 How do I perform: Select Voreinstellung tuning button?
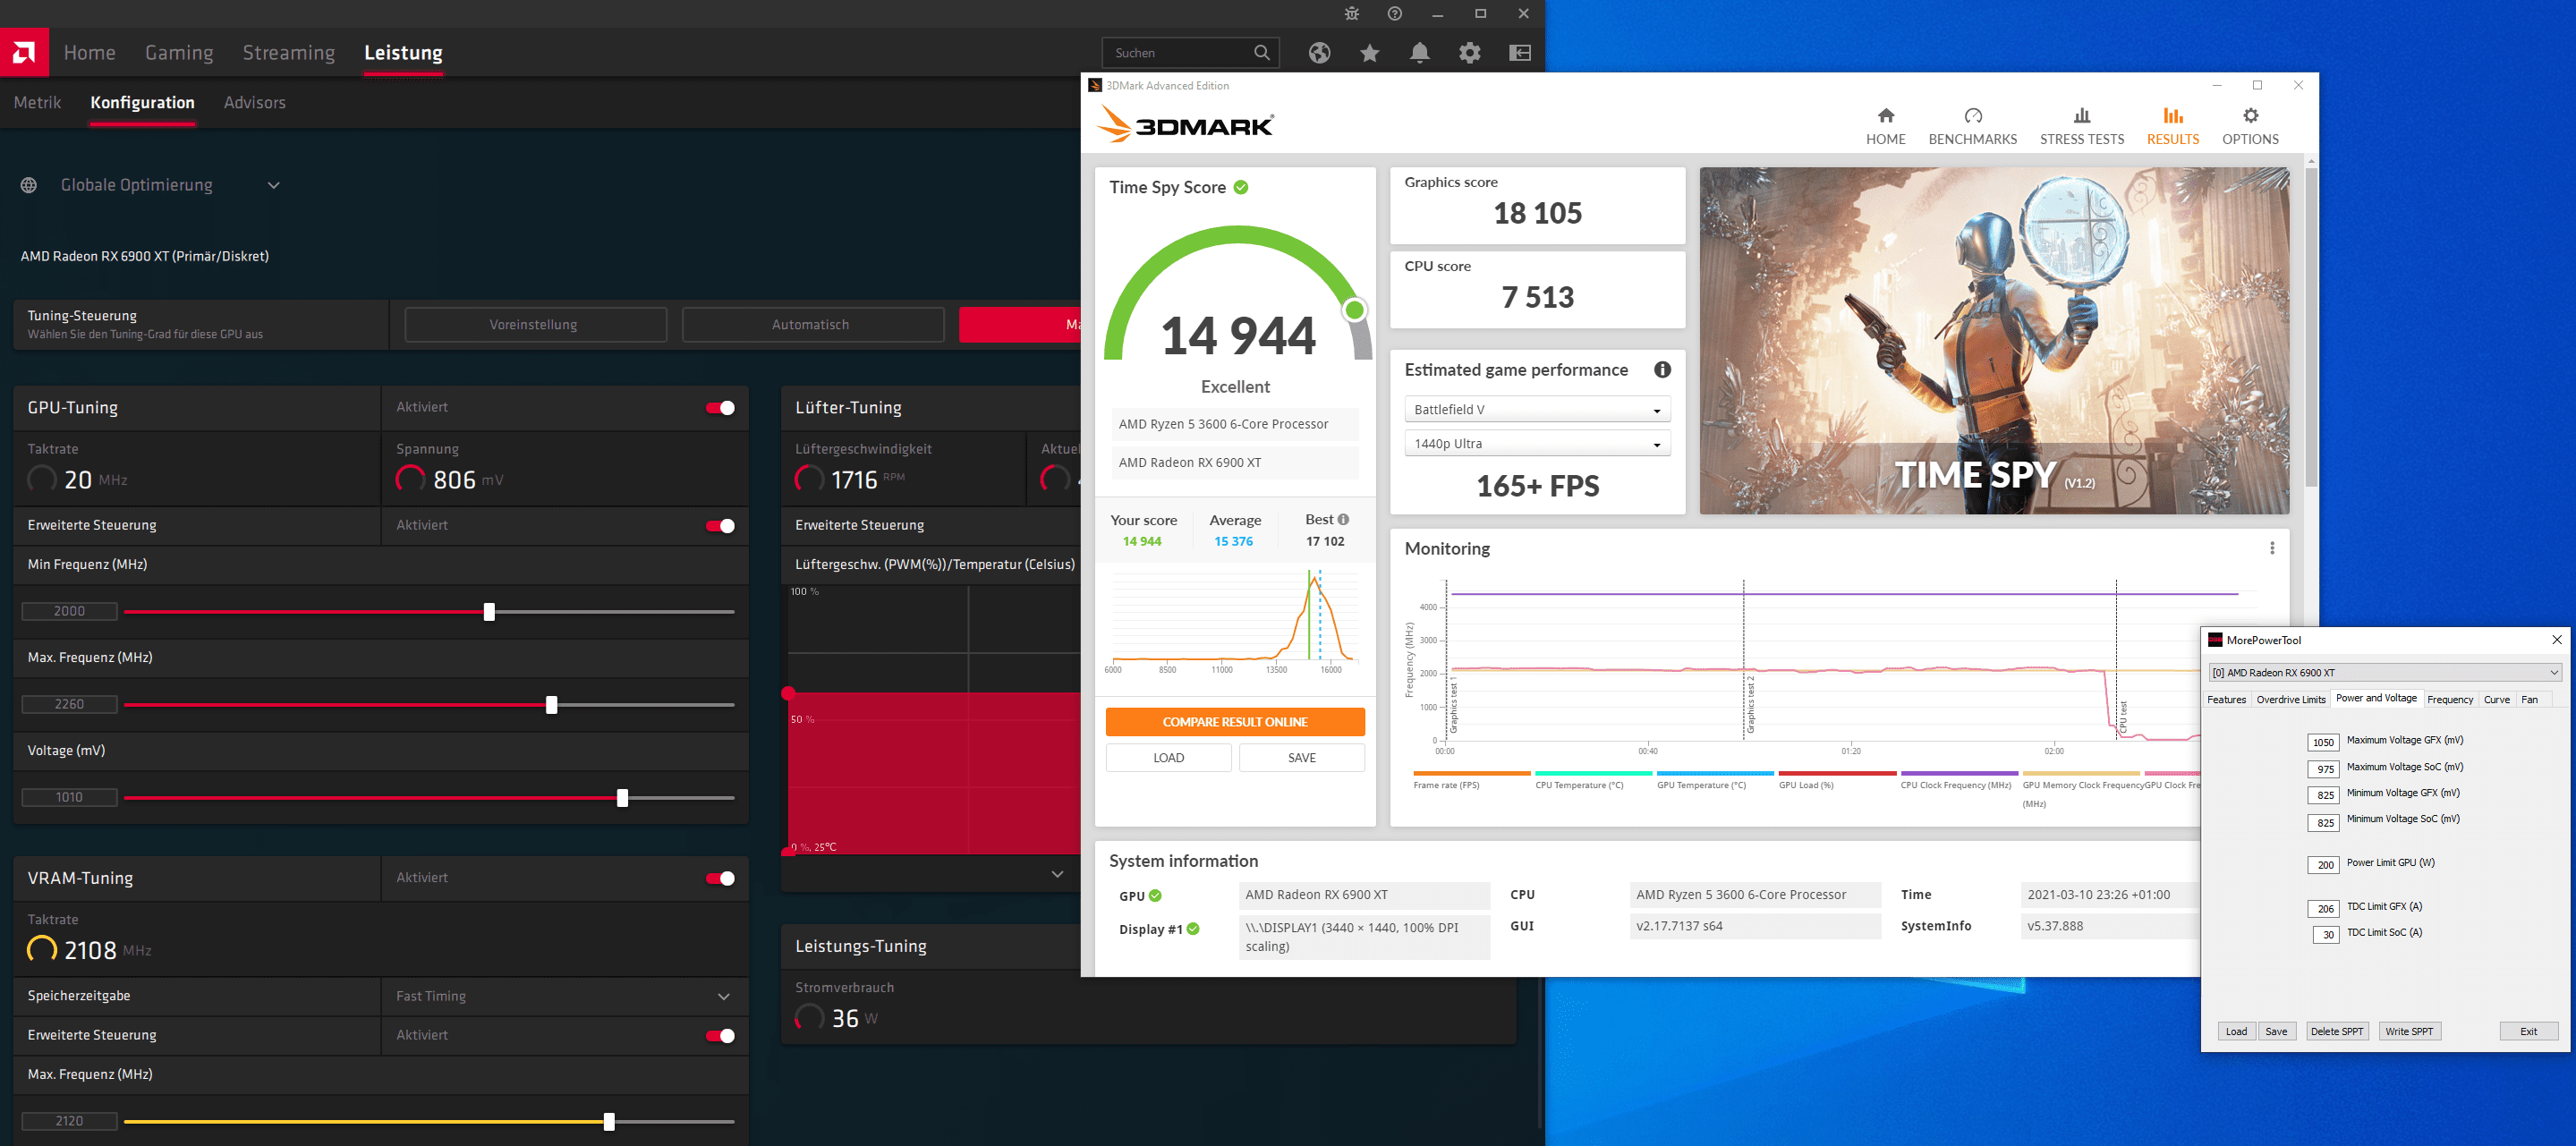pos(535,325)
